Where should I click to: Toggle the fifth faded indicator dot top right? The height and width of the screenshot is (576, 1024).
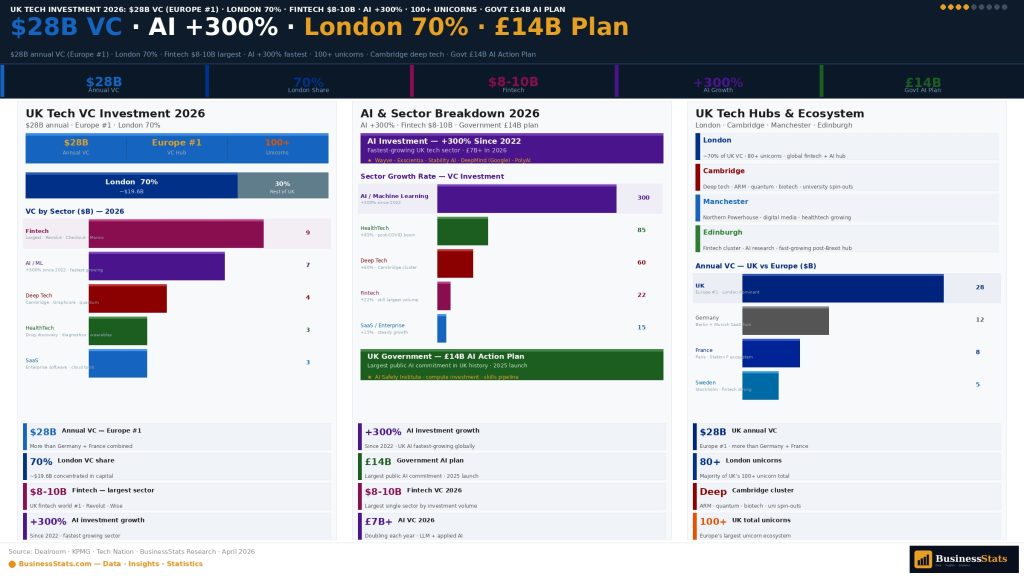click(974, 7)
